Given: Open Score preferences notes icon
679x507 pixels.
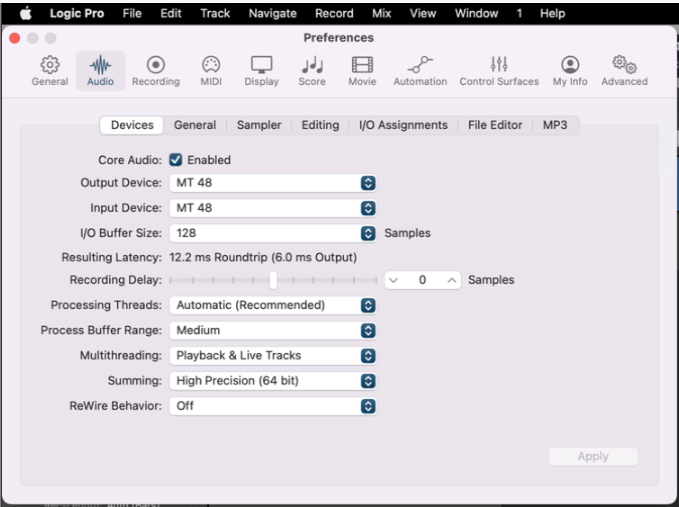Looking at the screenshot, I should pos(312,65).
